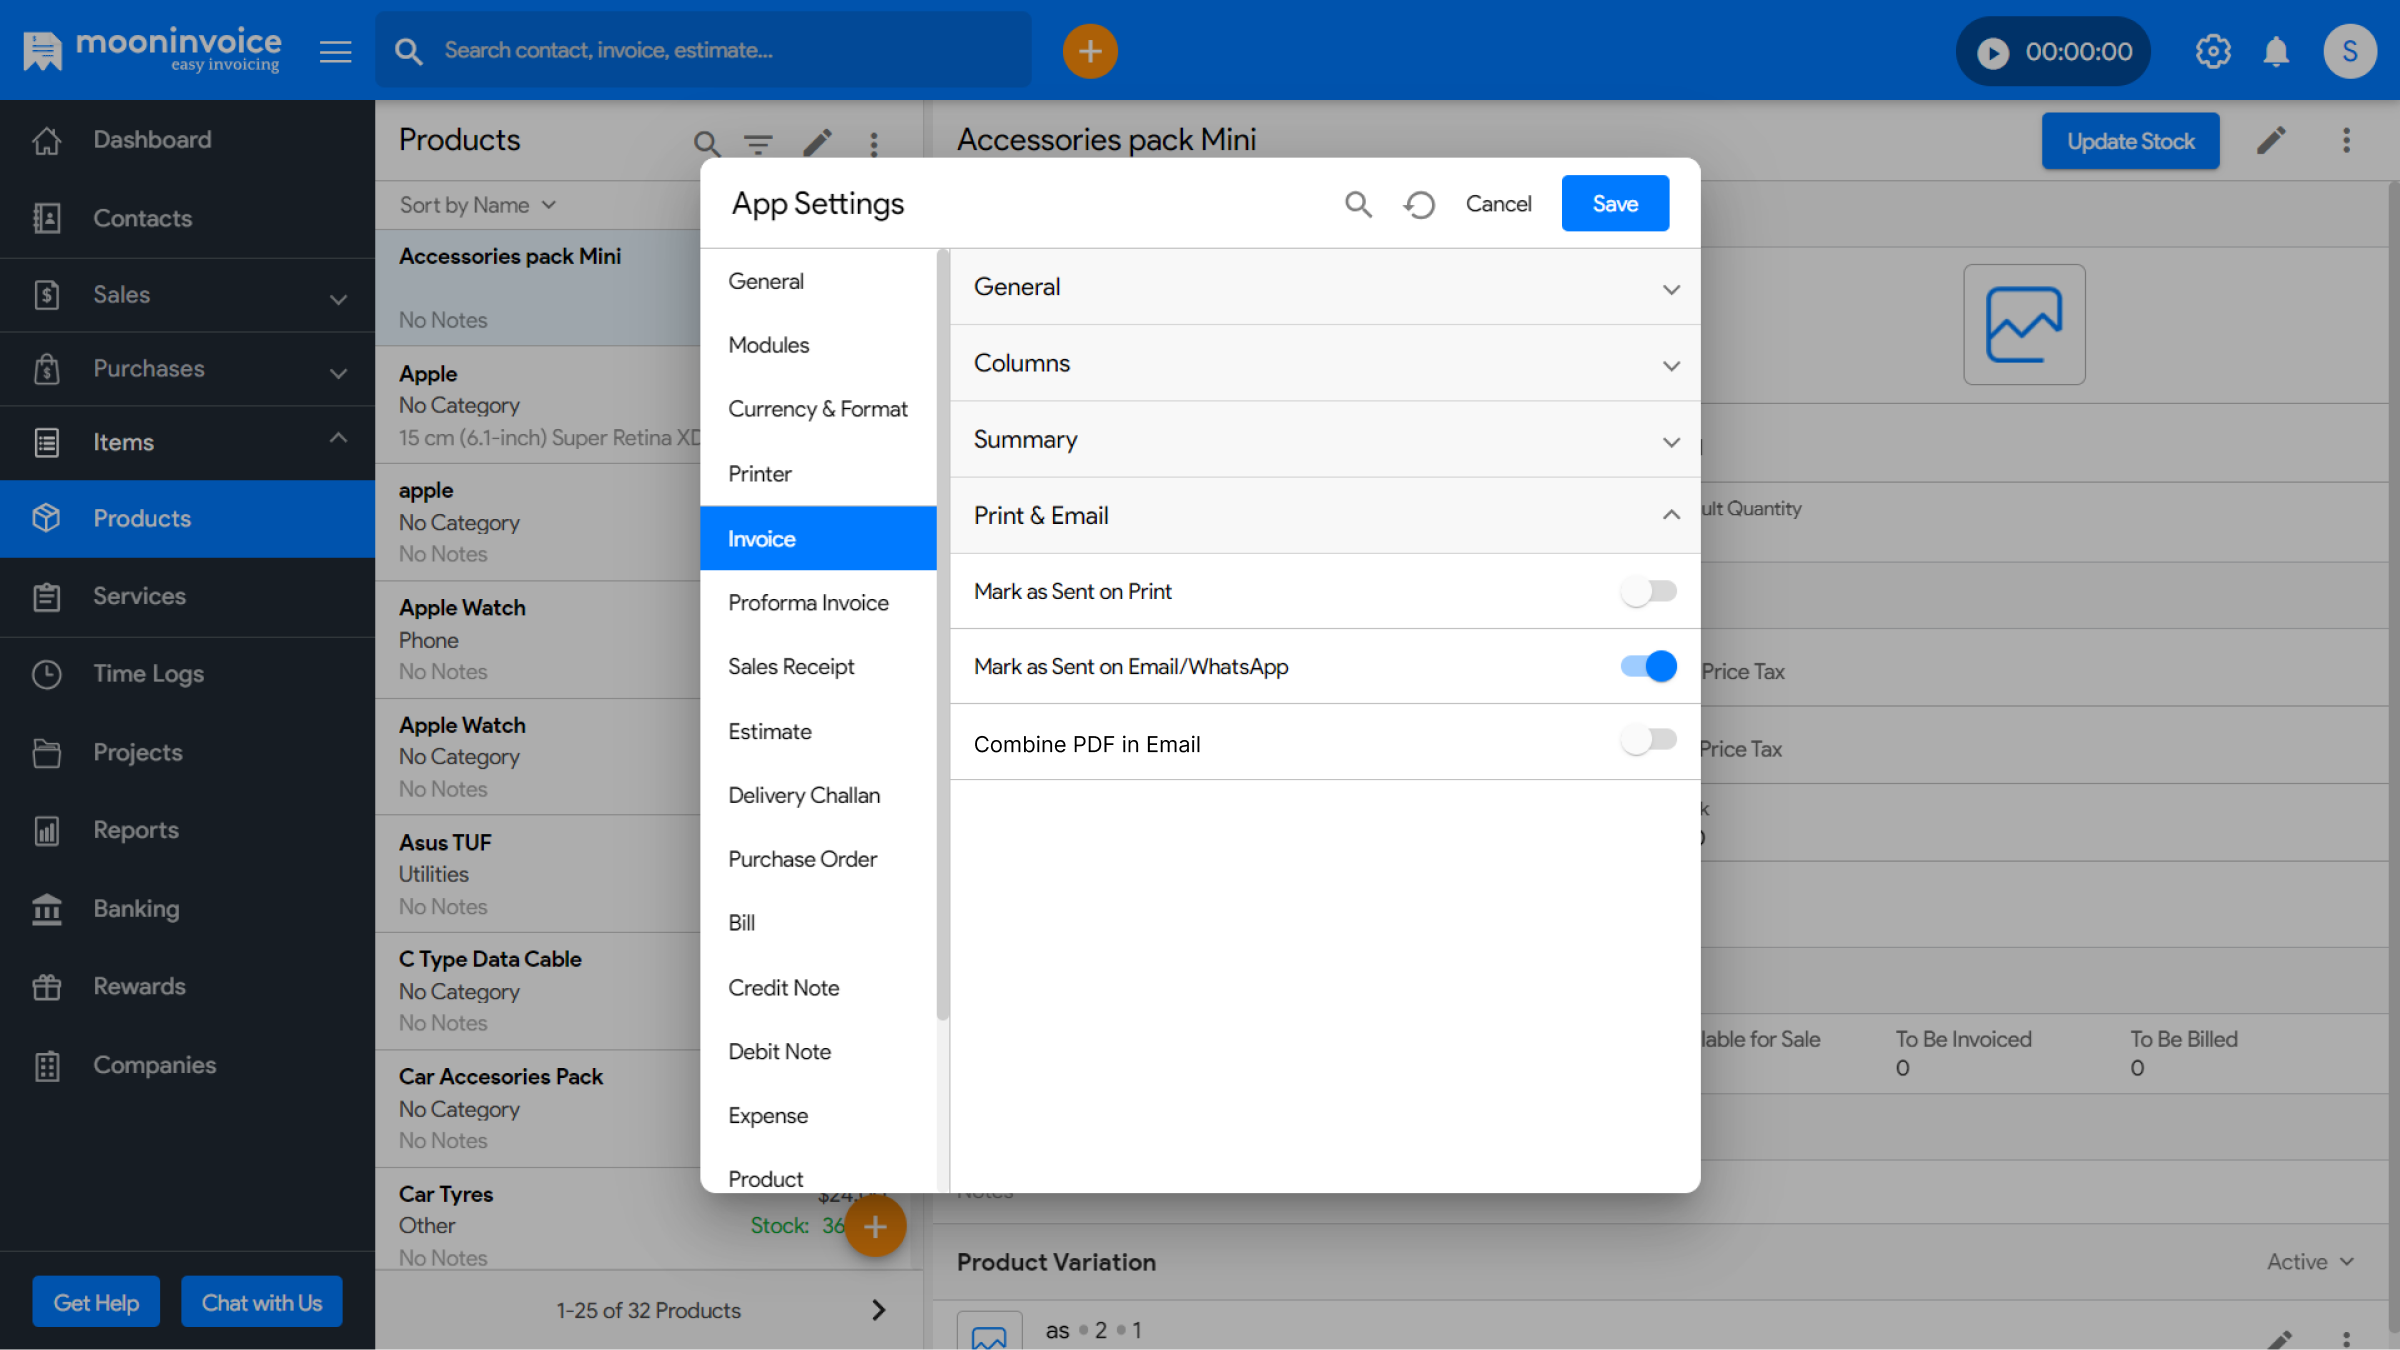The width and height of the screenshot is (2400, 1350).
Task: Open Services from the sidebar
Action: 187,596
